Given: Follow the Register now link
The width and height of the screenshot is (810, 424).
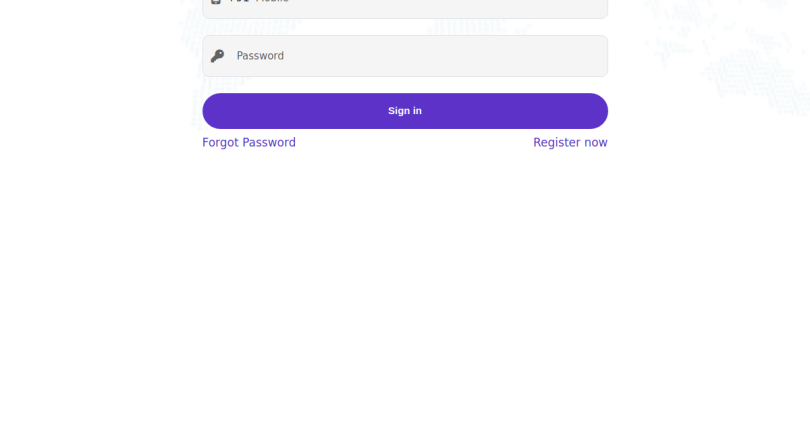Looking at the screenshot, I should (x=570, y=142).
